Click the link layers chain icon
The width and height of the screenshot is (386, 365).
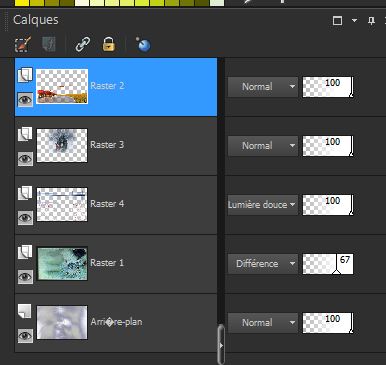point(82,44)
